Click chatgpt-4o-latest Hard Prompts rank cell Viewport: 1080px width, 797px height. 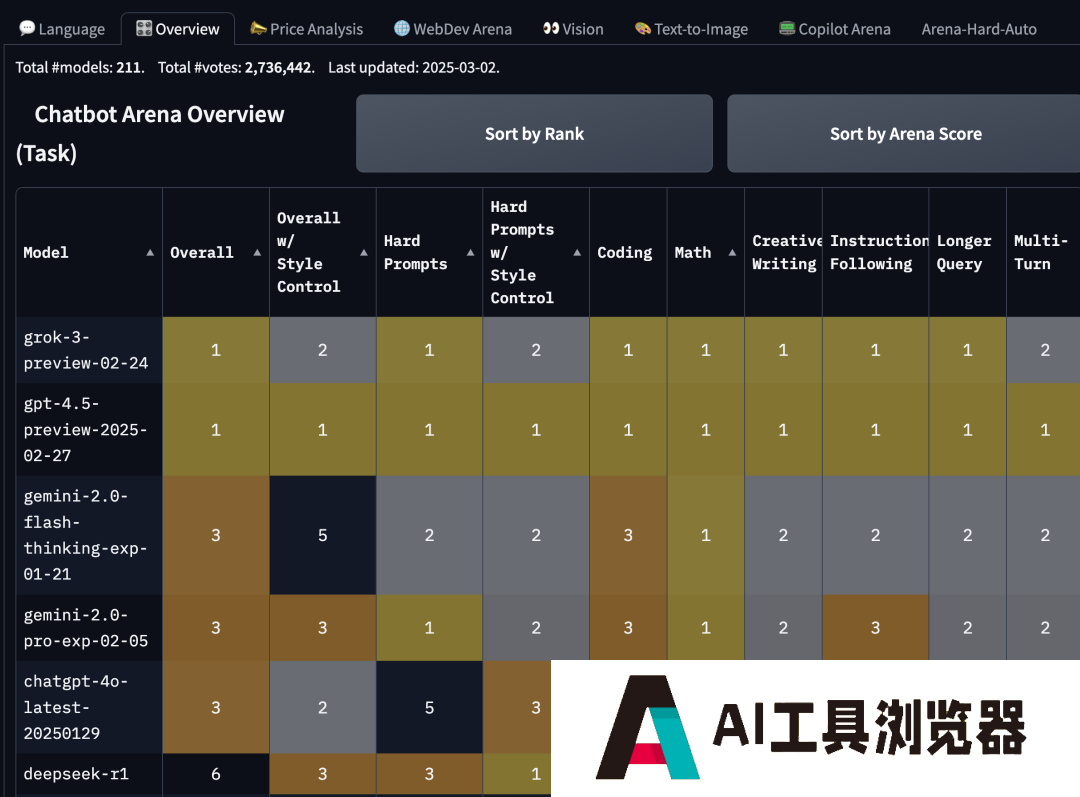[x=429, y=707]
